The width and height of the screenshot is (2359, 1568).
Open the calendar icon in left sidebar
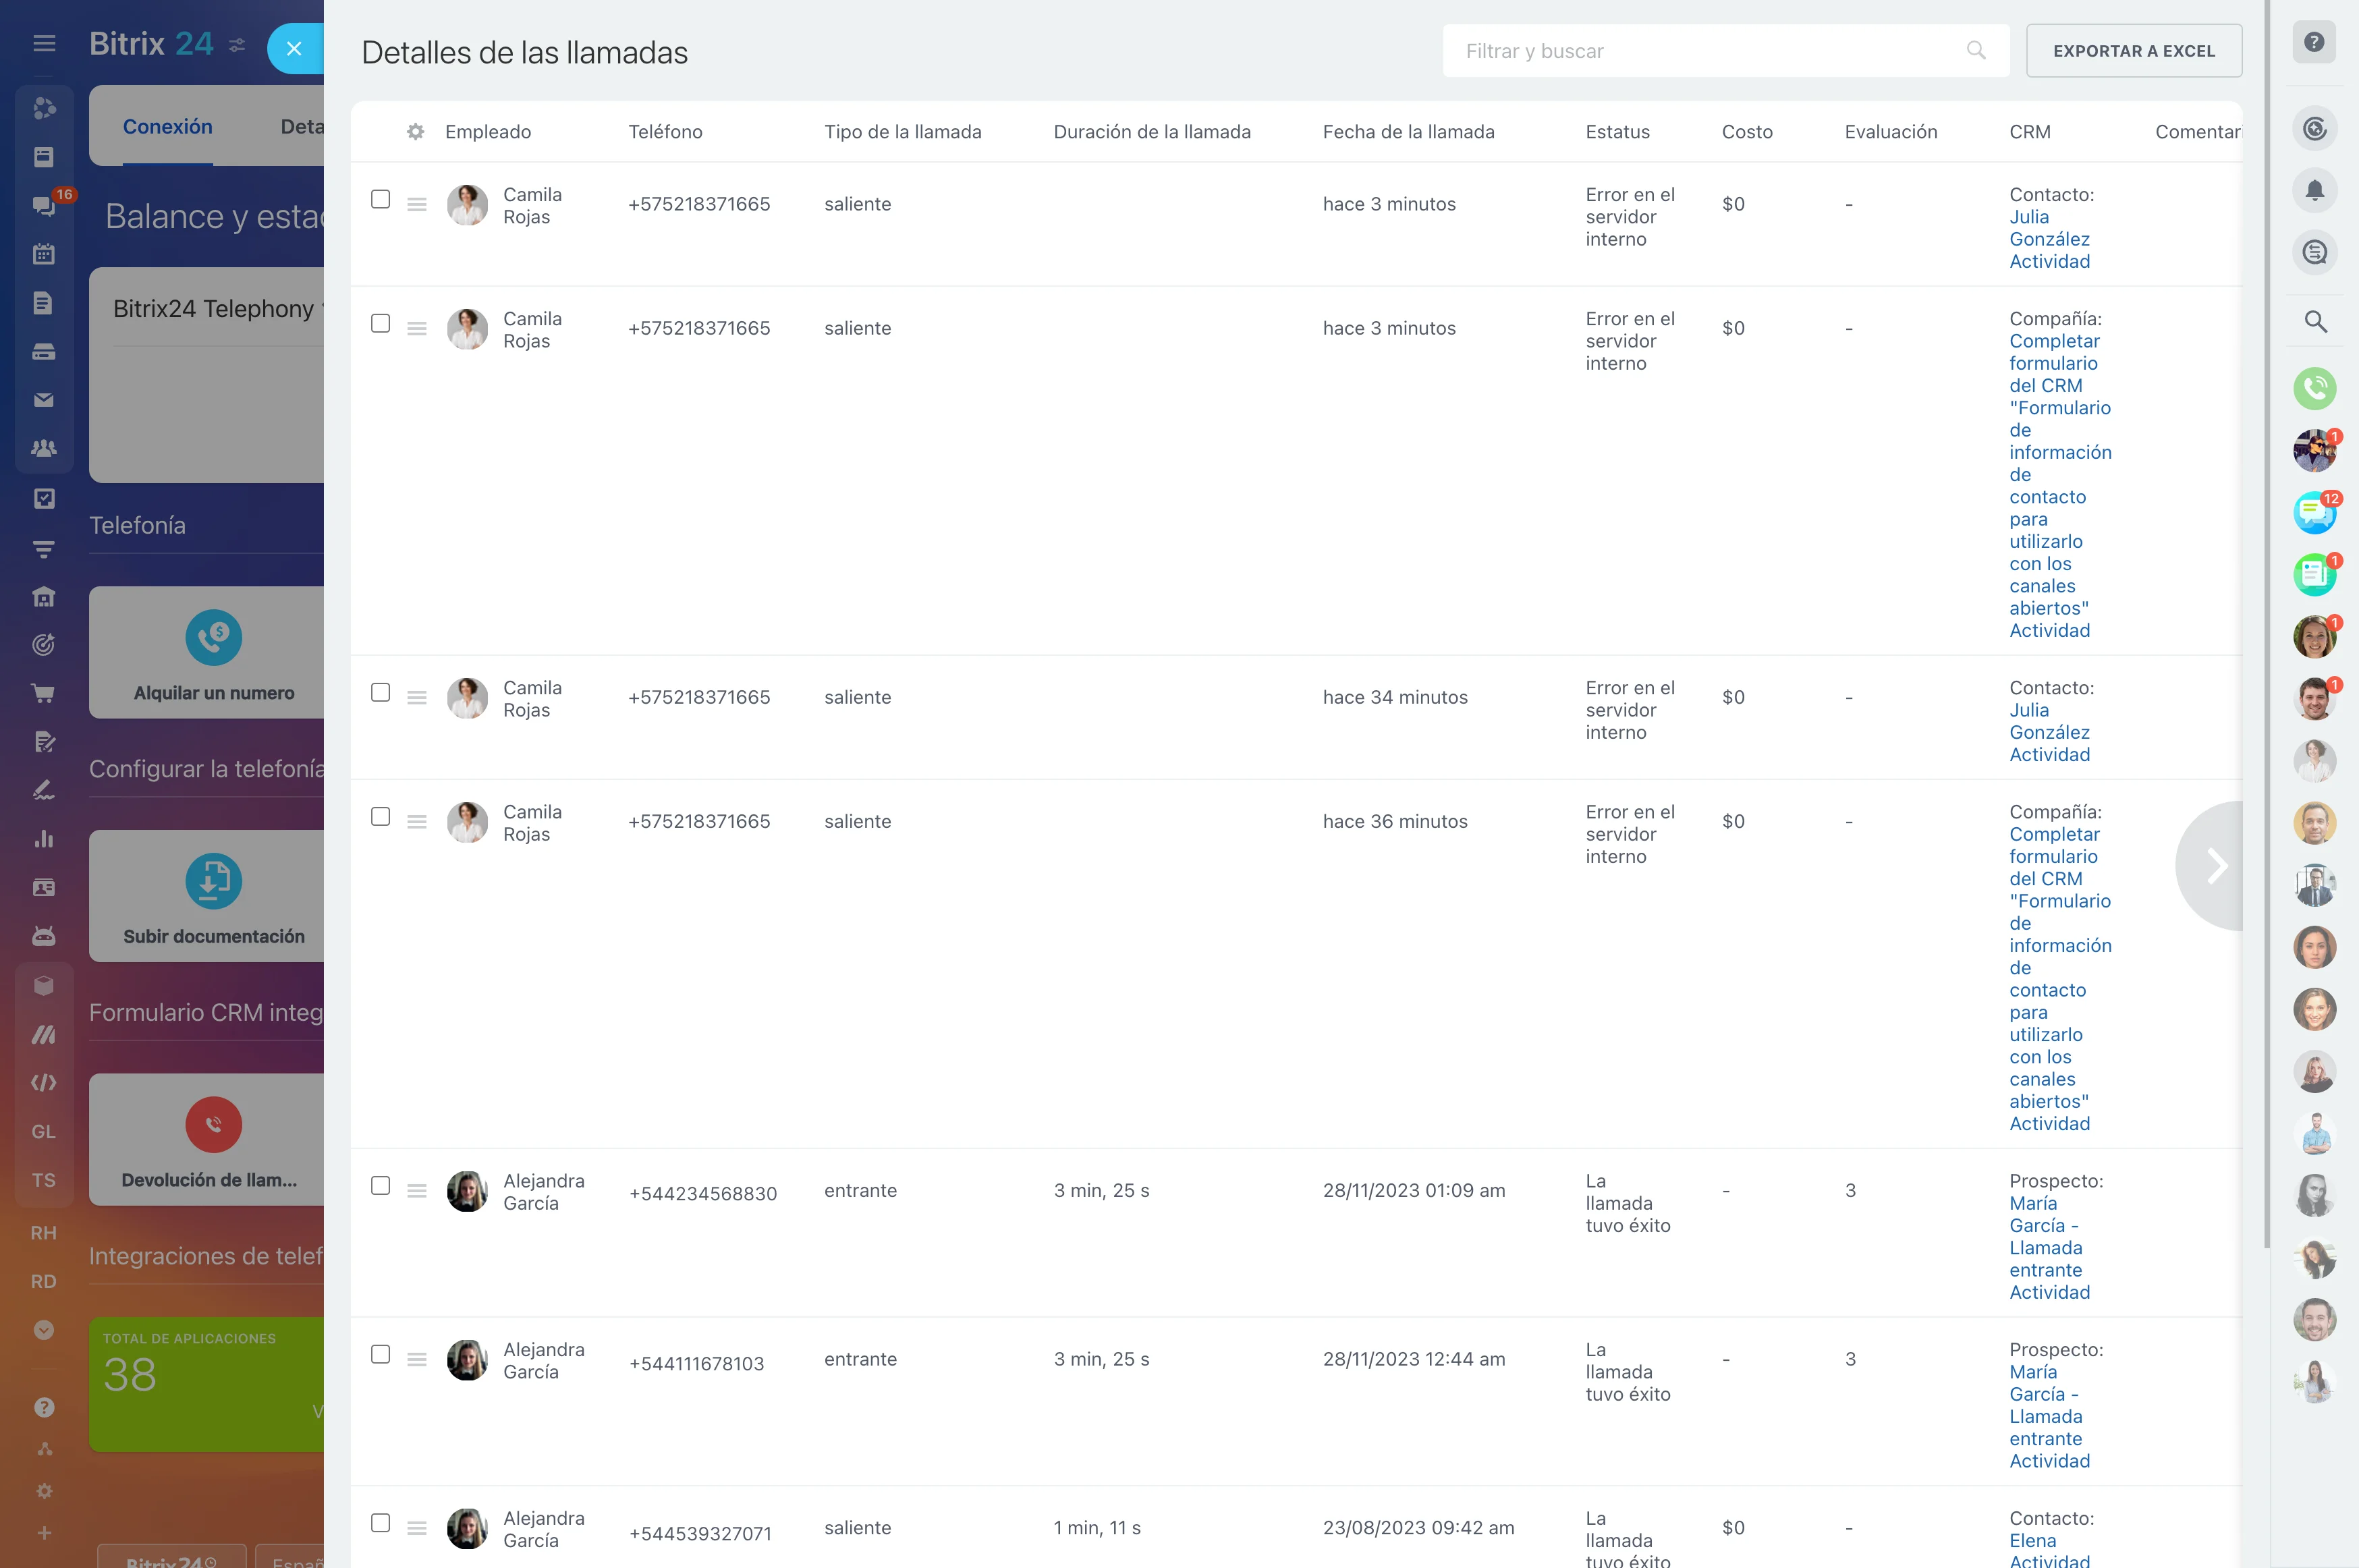(x=43, y=254)
